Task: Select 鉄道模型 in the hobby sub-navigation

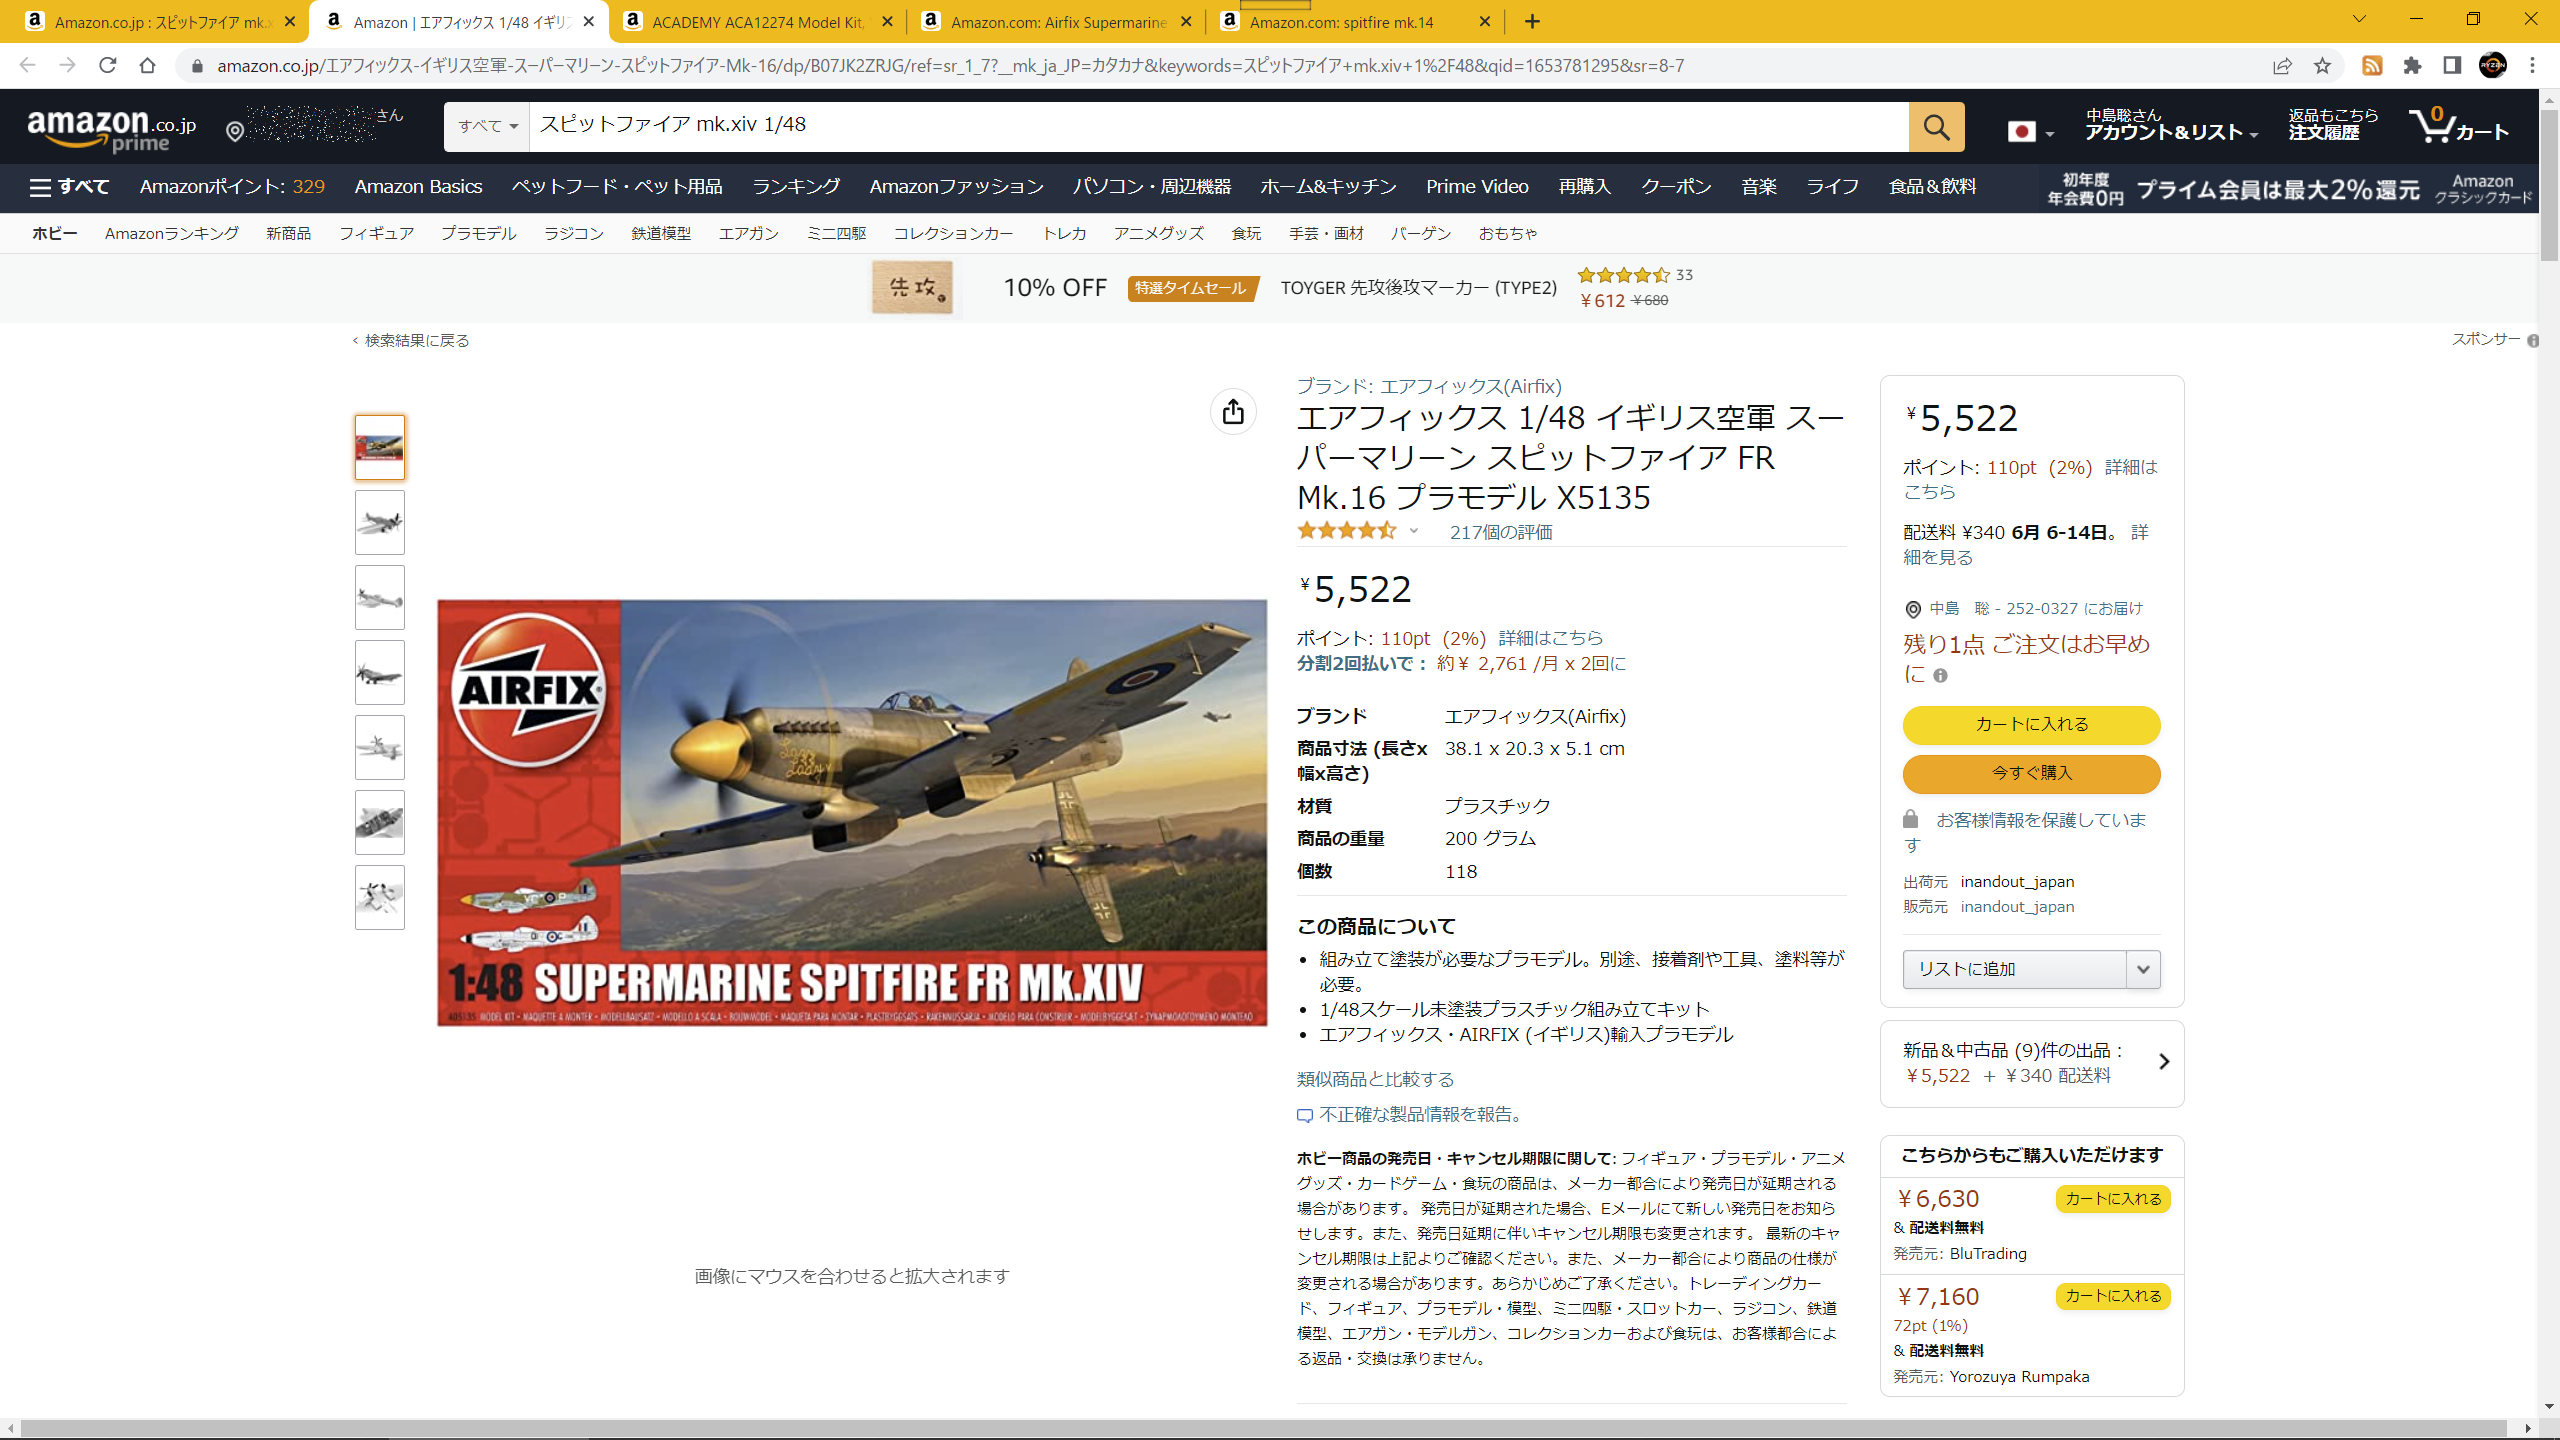Action: pos(661,234)
